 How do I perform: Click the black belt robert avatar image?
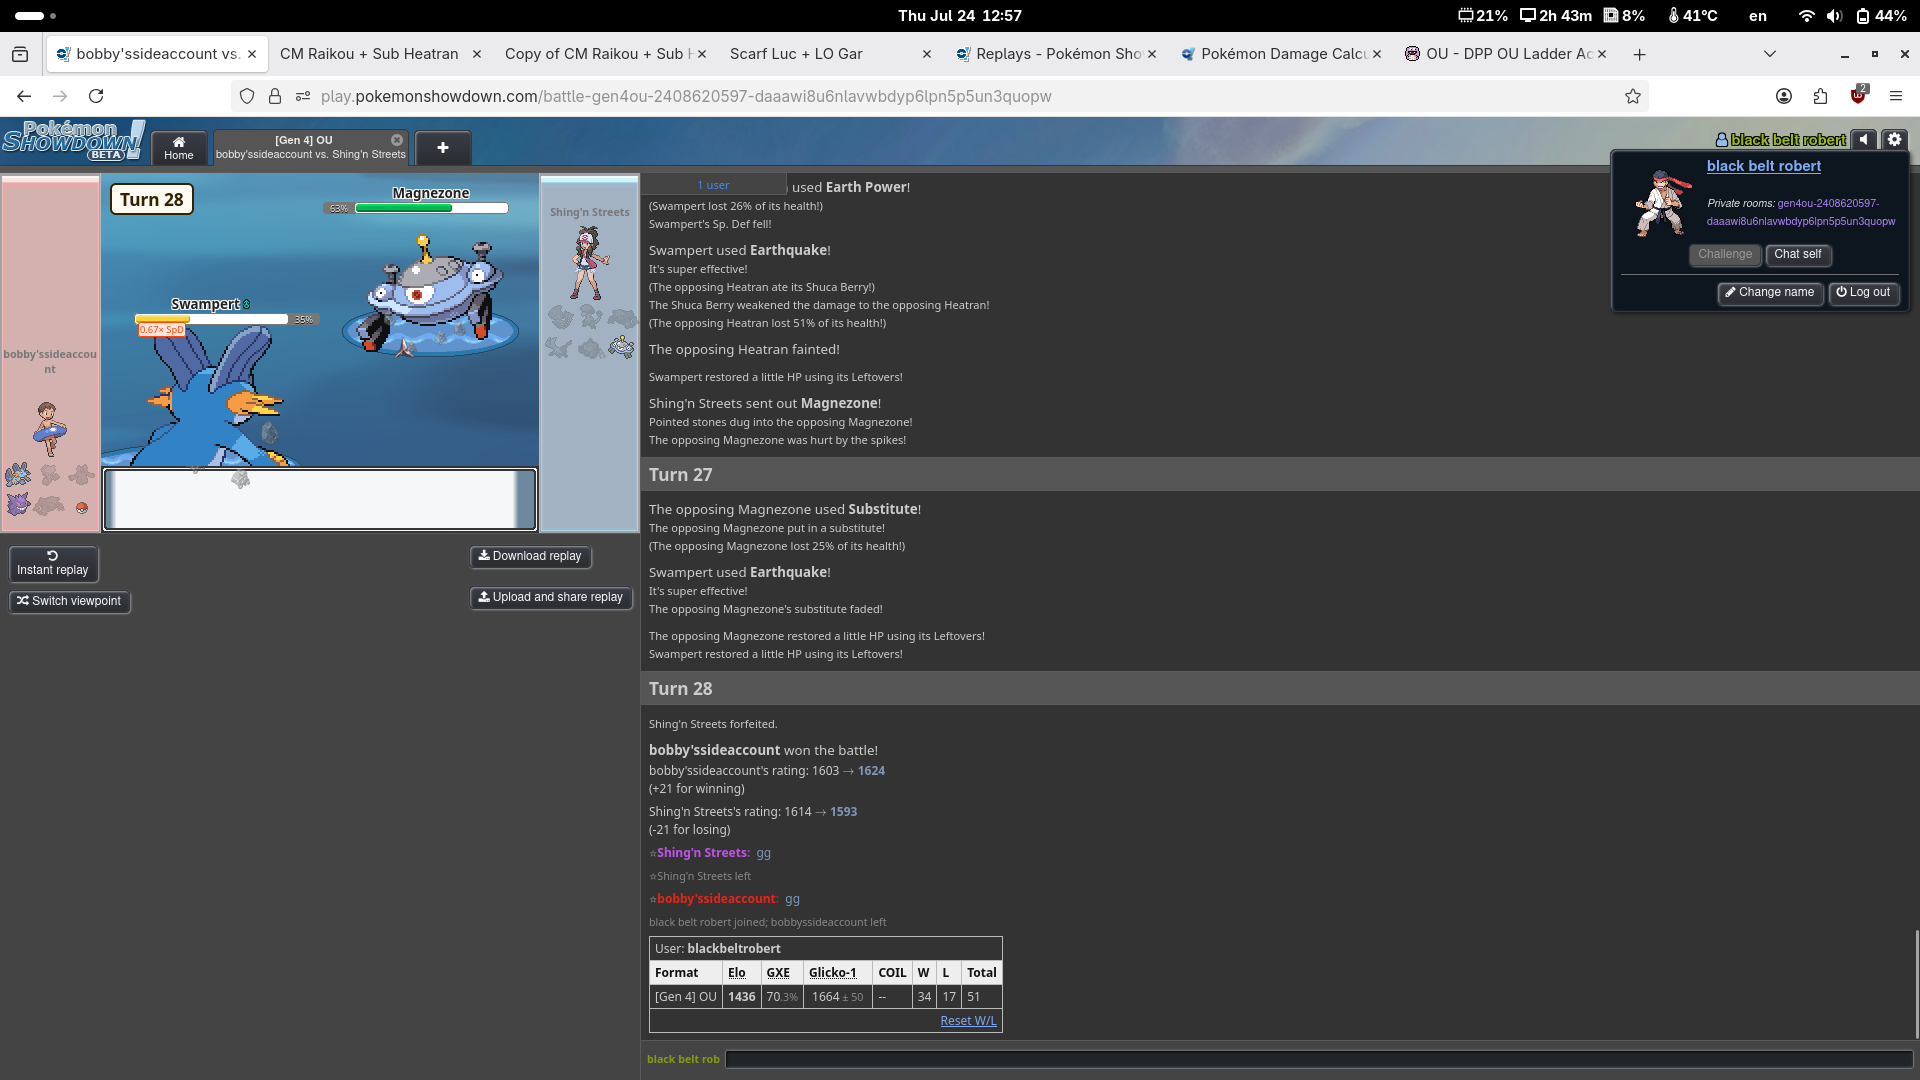point(1661,203)
